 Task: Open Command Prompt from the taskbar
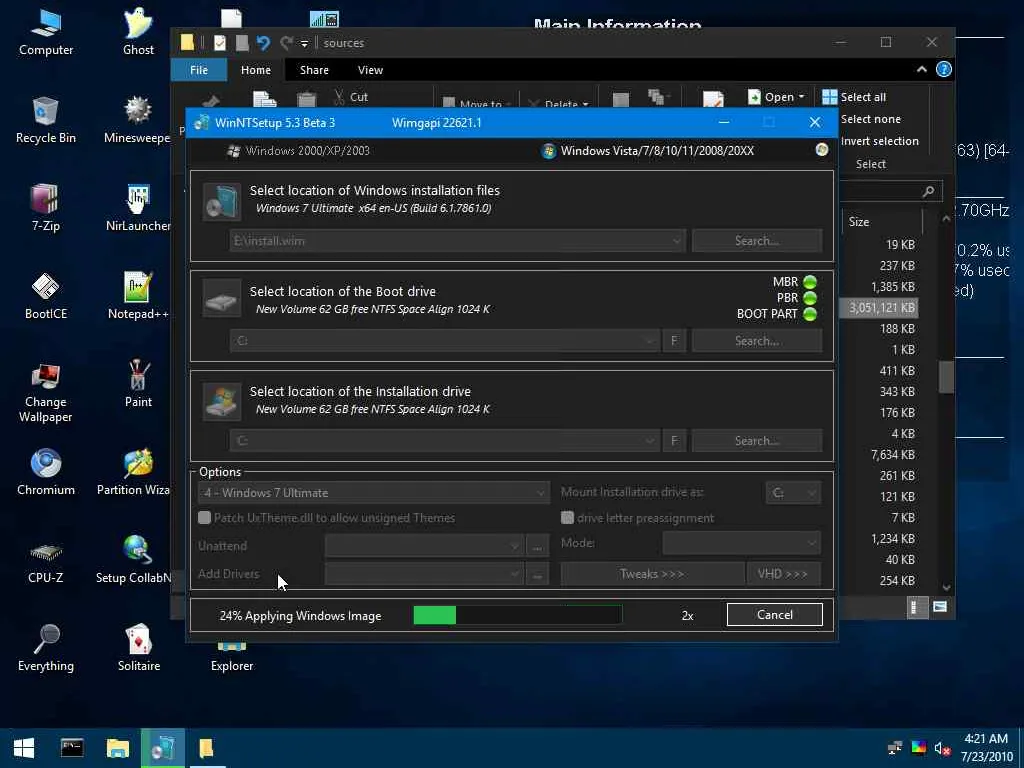point(72,748)
